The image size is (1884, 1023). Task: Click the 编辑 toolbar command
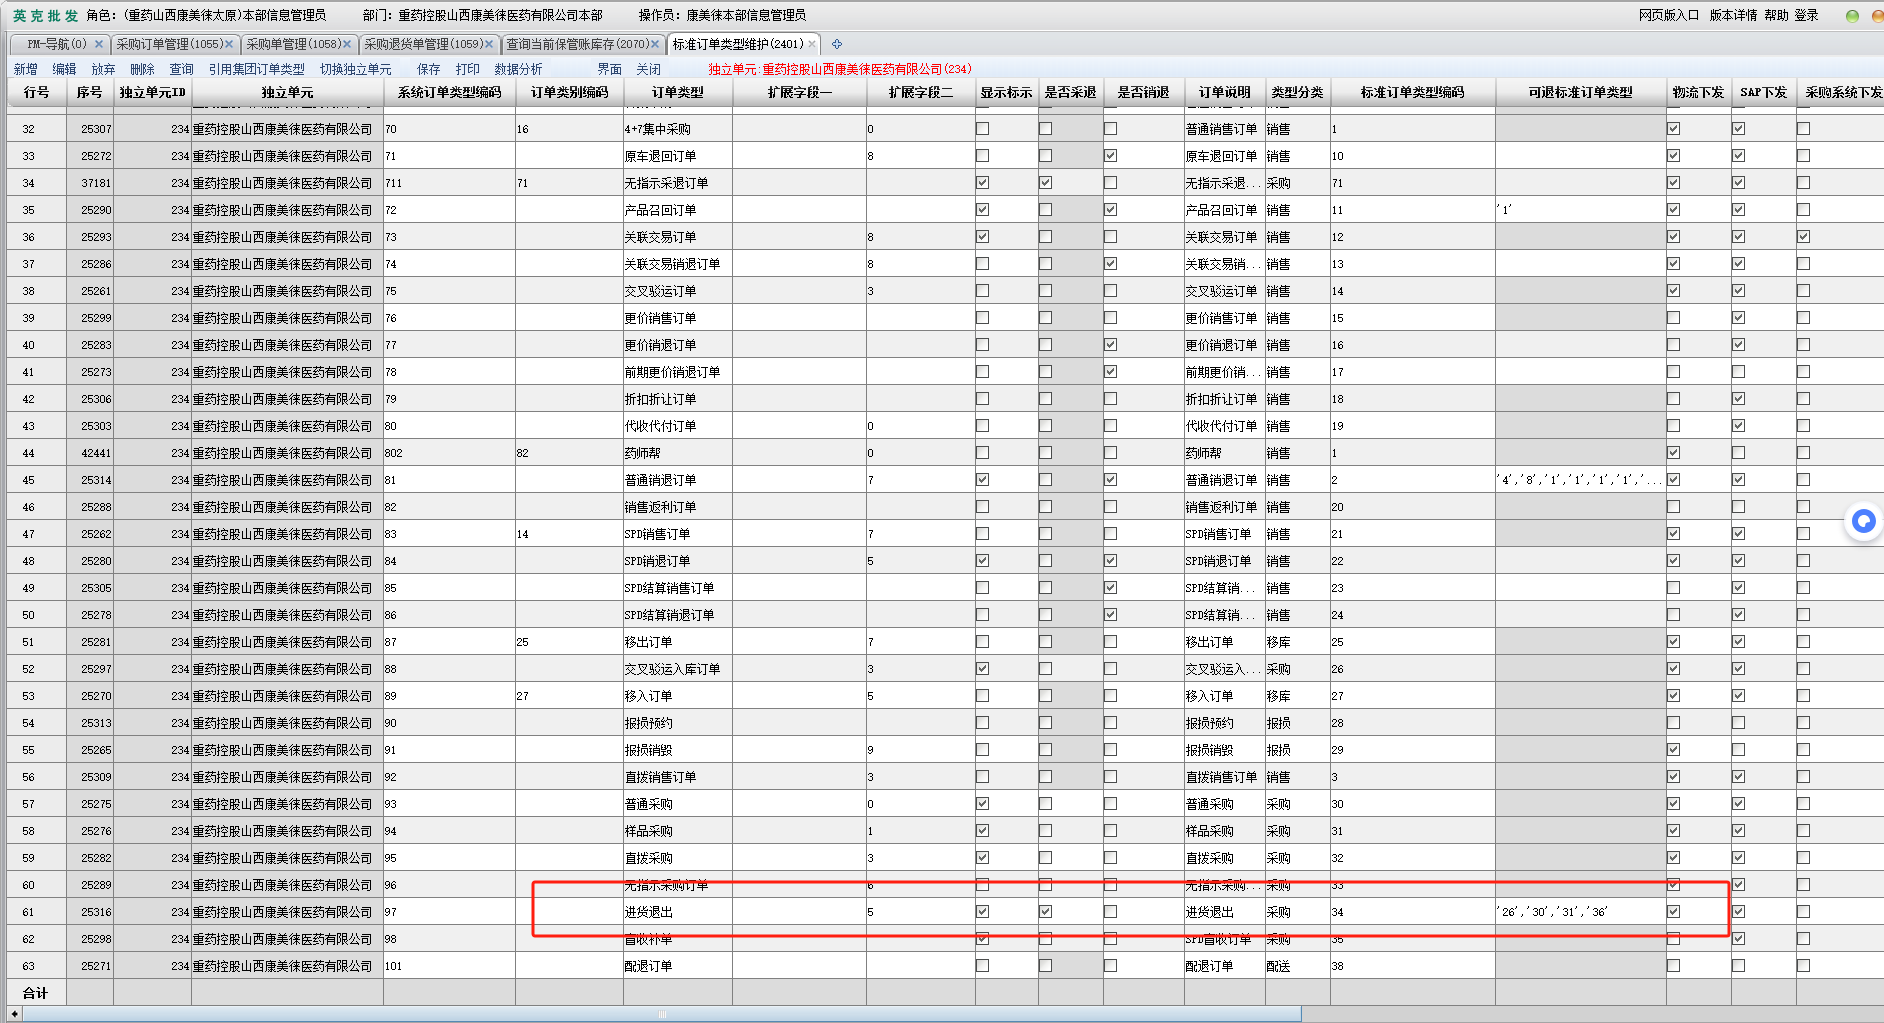[x=64, y=69]
